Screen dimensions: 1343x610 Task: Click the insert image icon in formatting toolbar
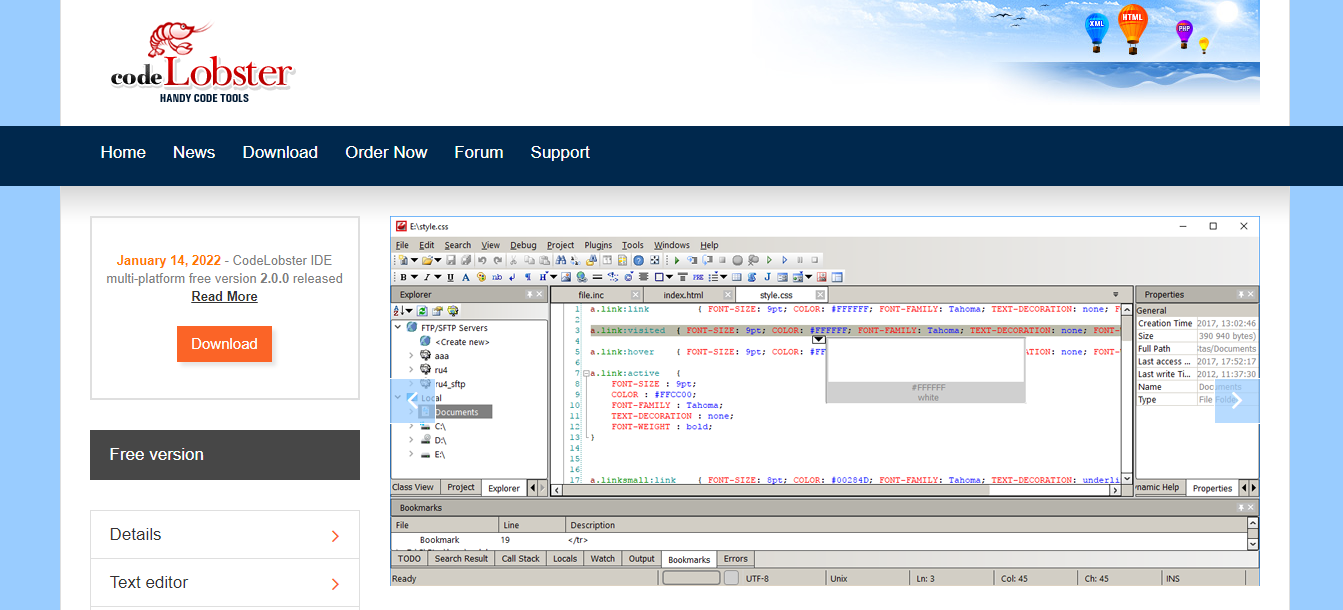(566, 277)
